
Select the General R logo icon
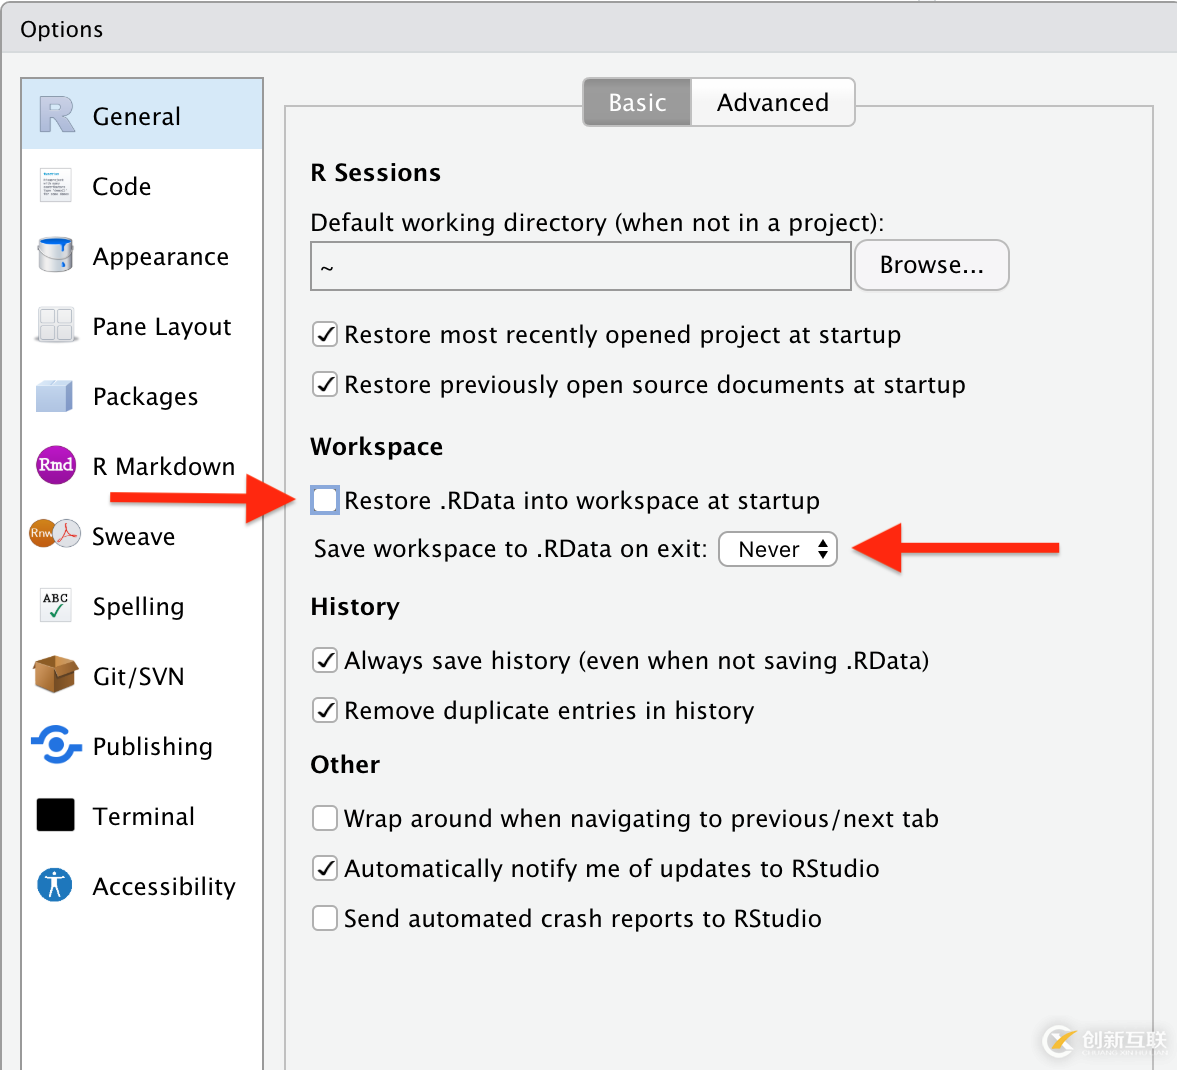point(57,115)
